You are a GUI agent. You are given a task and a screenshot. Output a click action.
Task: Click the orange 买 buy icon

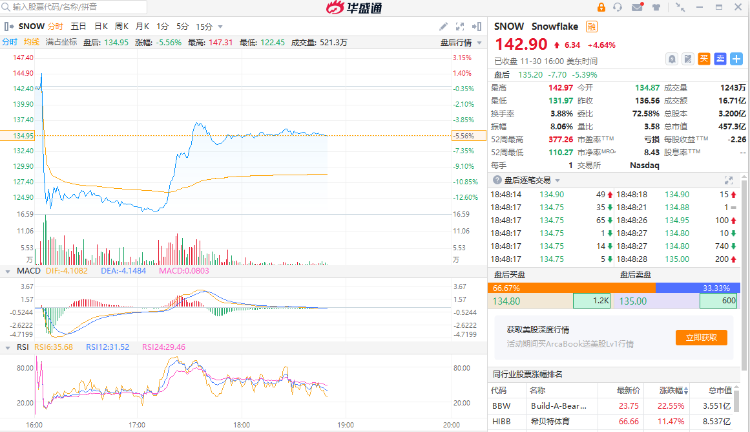coord(703,58)
